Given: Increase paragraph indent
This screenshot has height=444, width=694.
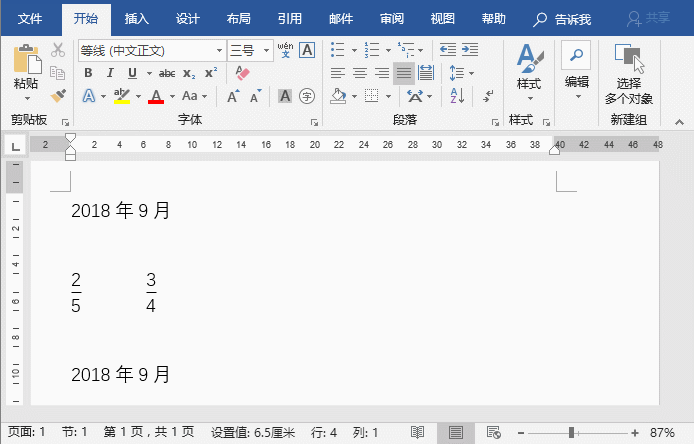Looking at the screenshot, I should click(x=470, y=50).
